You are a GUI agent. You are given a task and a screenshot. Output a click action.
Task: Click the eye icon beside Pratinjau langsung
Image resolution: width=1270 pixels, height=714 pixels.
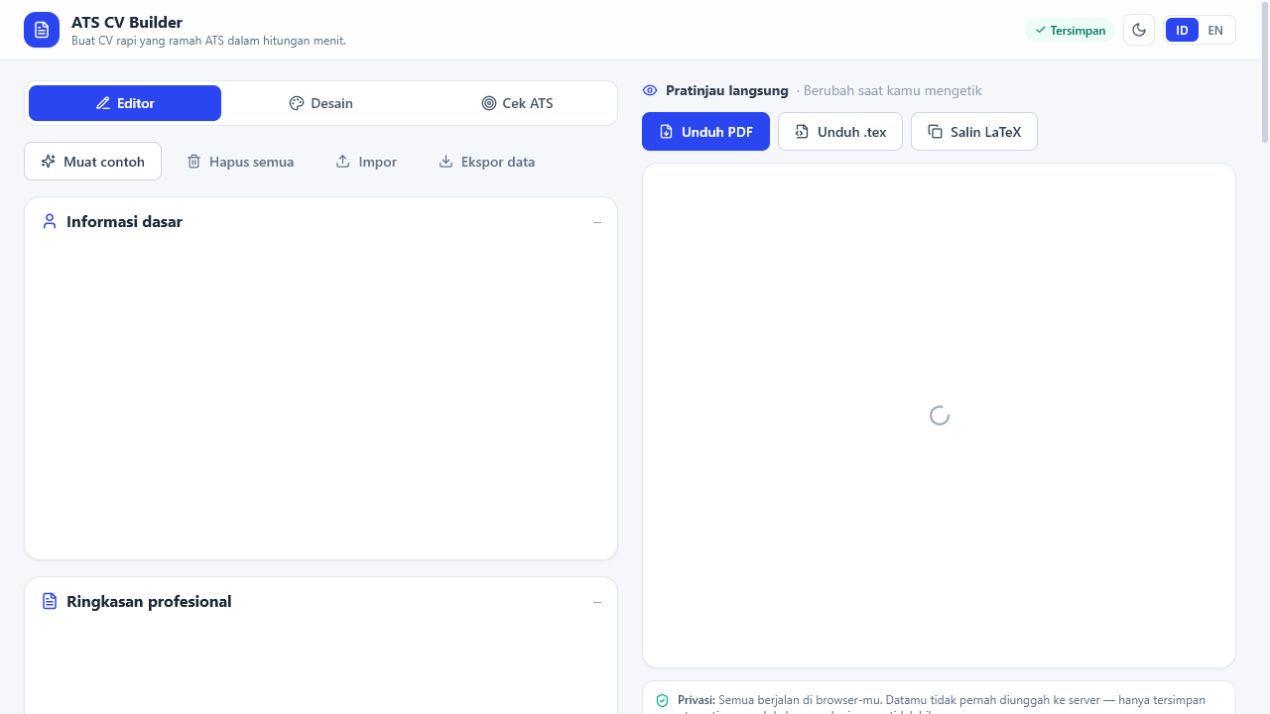pos(650,91)
